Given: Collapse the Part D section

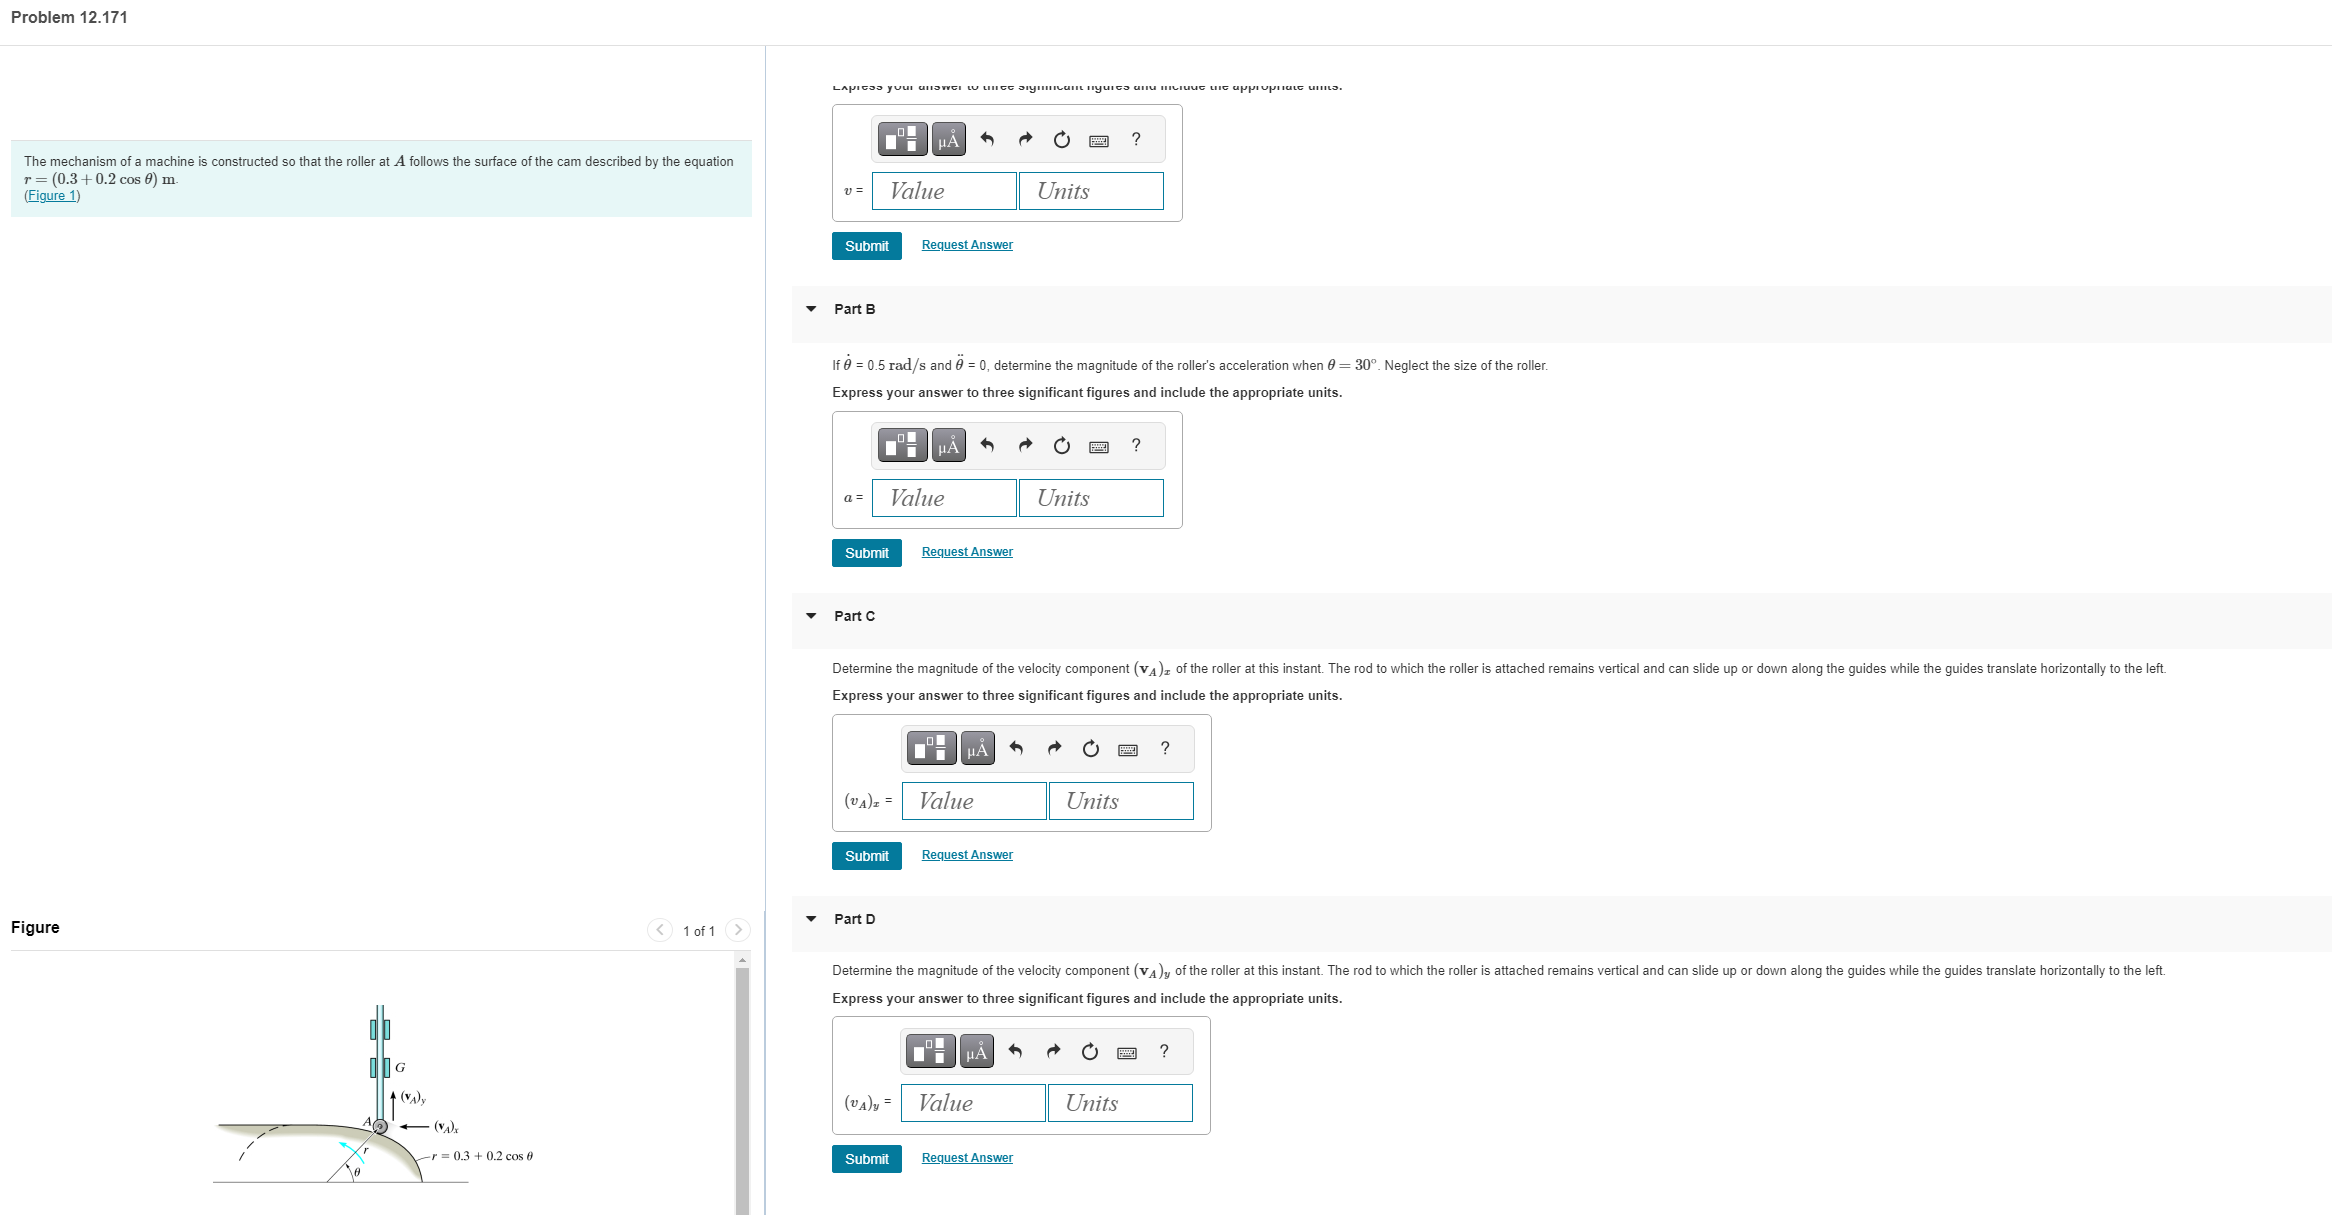Looking at the screenshot, I should (811, 919).
